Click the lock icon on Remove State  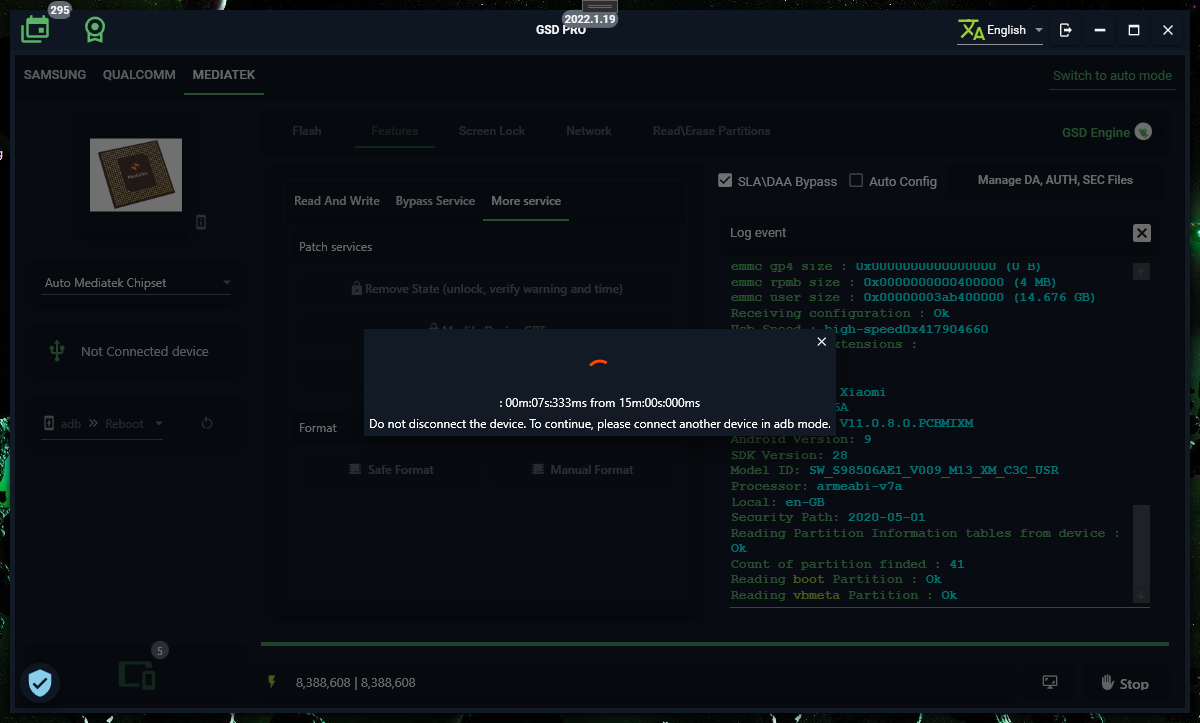(357, 288)
